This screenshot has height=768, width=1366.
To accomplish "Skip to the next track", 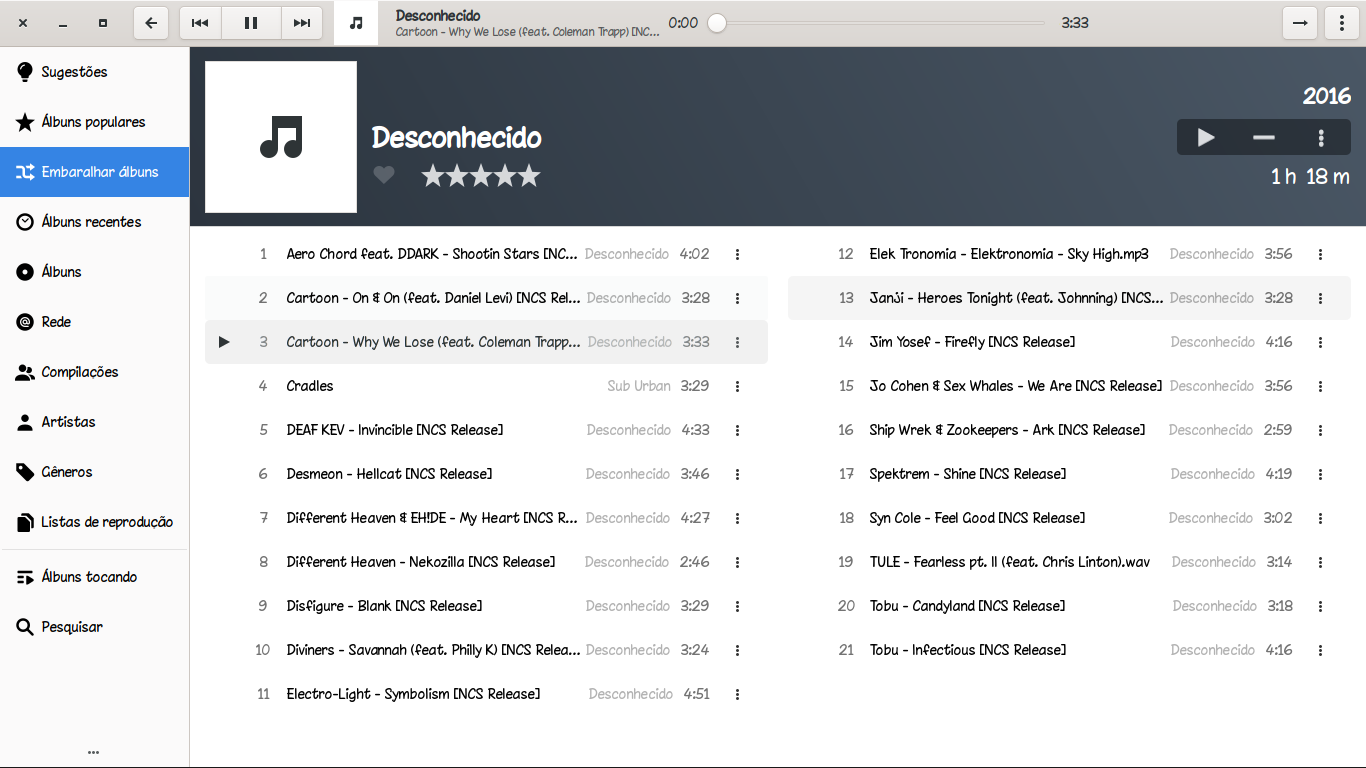I will pos(302,23).
